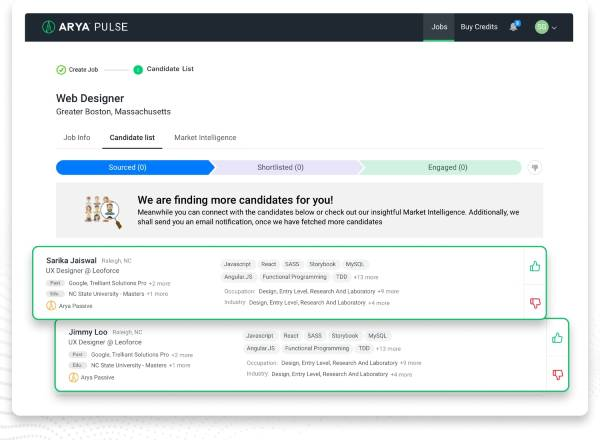Viewport: 600px width, 440px height.
Task: Expand +2 more past companies for Sarika
Action: (x=159, y=284)
